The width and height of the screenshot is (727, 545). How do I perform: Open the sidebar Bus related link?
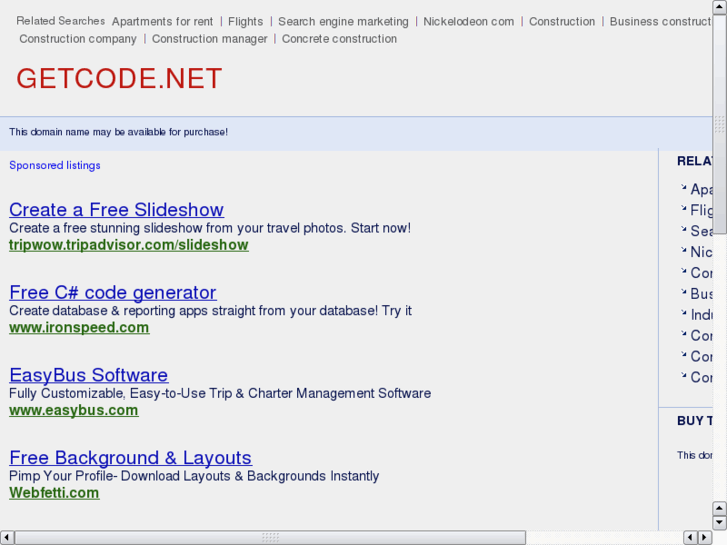pyautogui.click(x=701, y=294)
